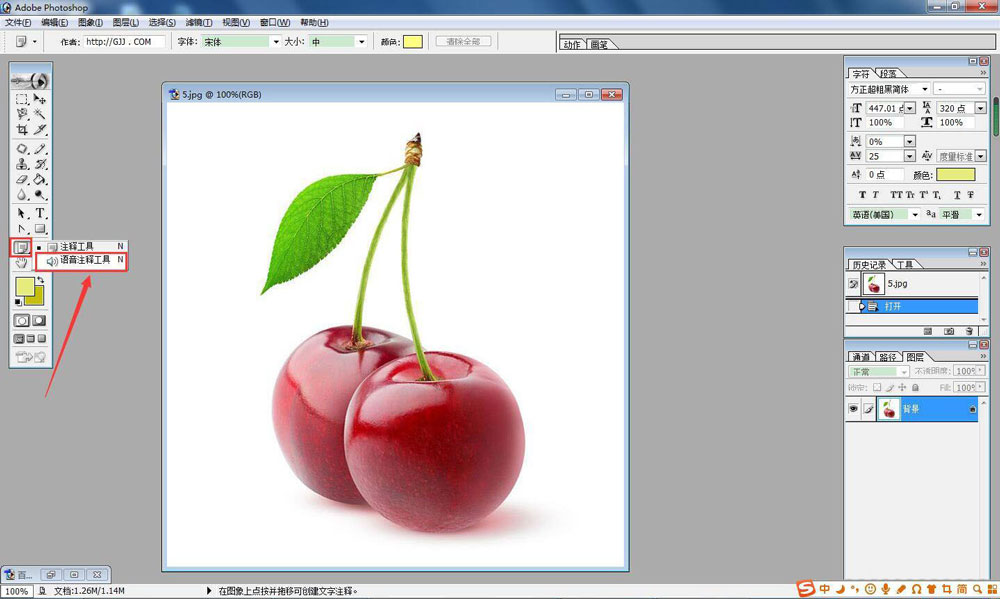Select the Polygonal Lasso tool

22,114
